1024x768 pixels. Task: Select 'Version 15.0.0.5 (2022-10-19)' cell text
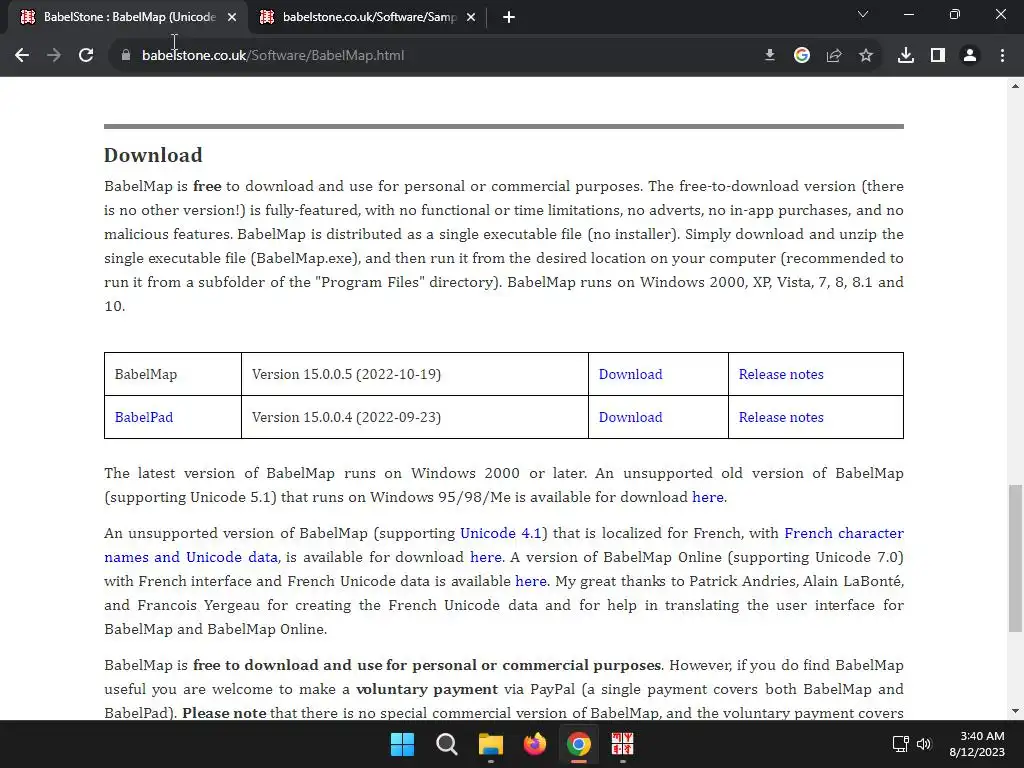point(346,374)
